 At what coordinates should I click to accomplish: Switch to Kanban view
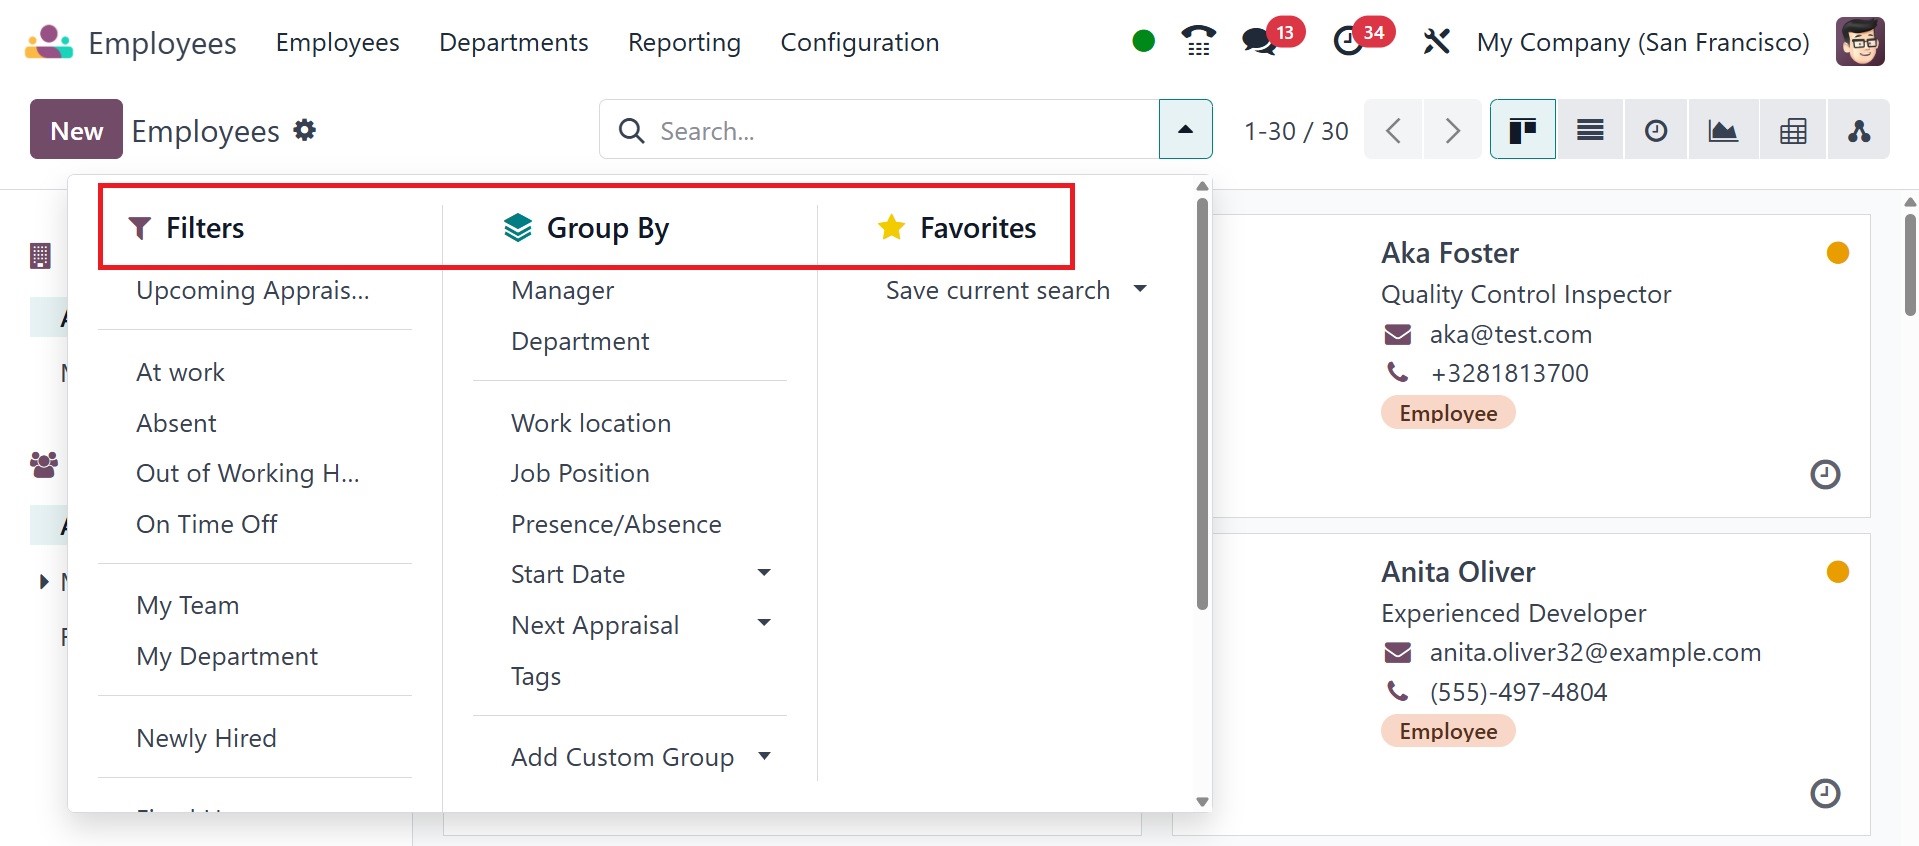coord(1522,130)
